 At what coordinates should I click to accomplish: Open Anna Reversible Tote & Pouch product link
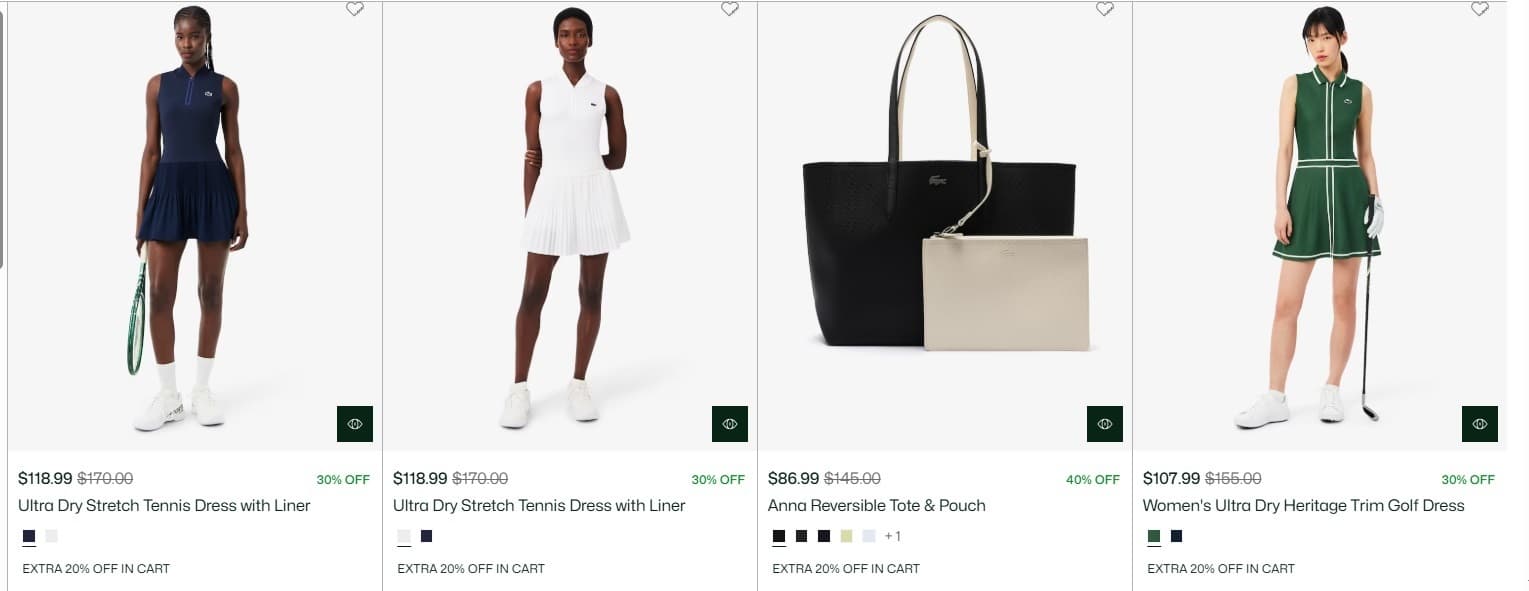pyautogui.click(x=877, y=506)
